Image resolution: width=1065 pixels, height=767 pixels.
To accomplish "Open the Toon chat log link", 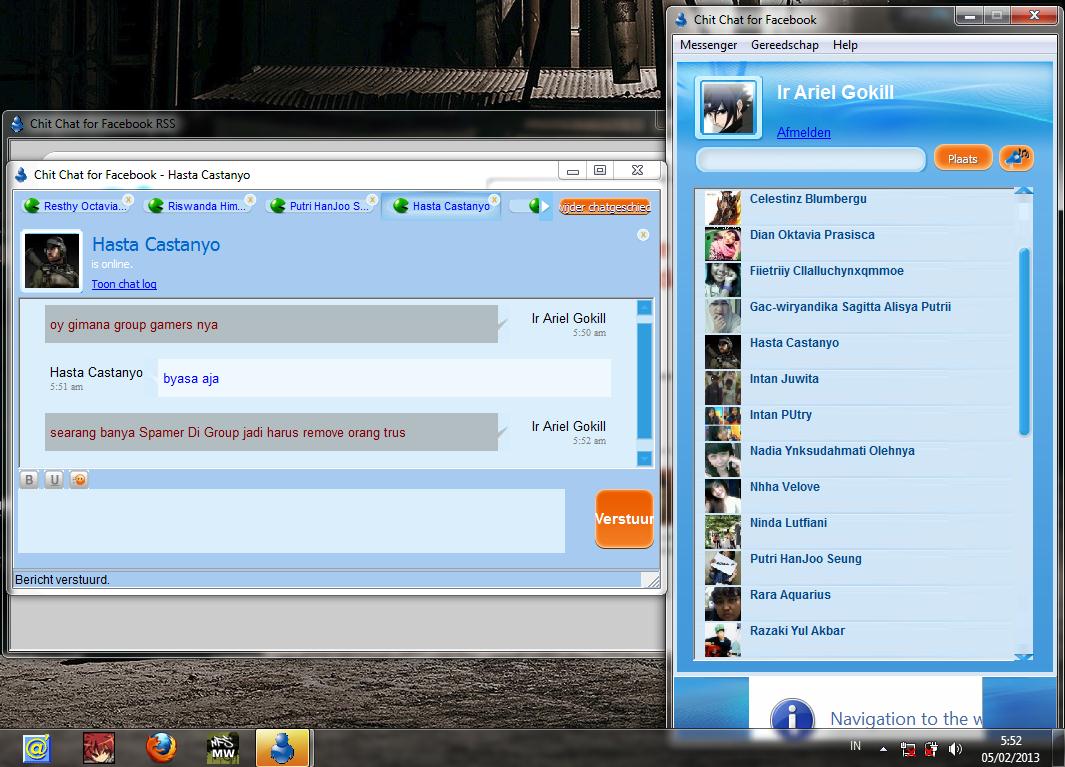I will tap(124, 284).
